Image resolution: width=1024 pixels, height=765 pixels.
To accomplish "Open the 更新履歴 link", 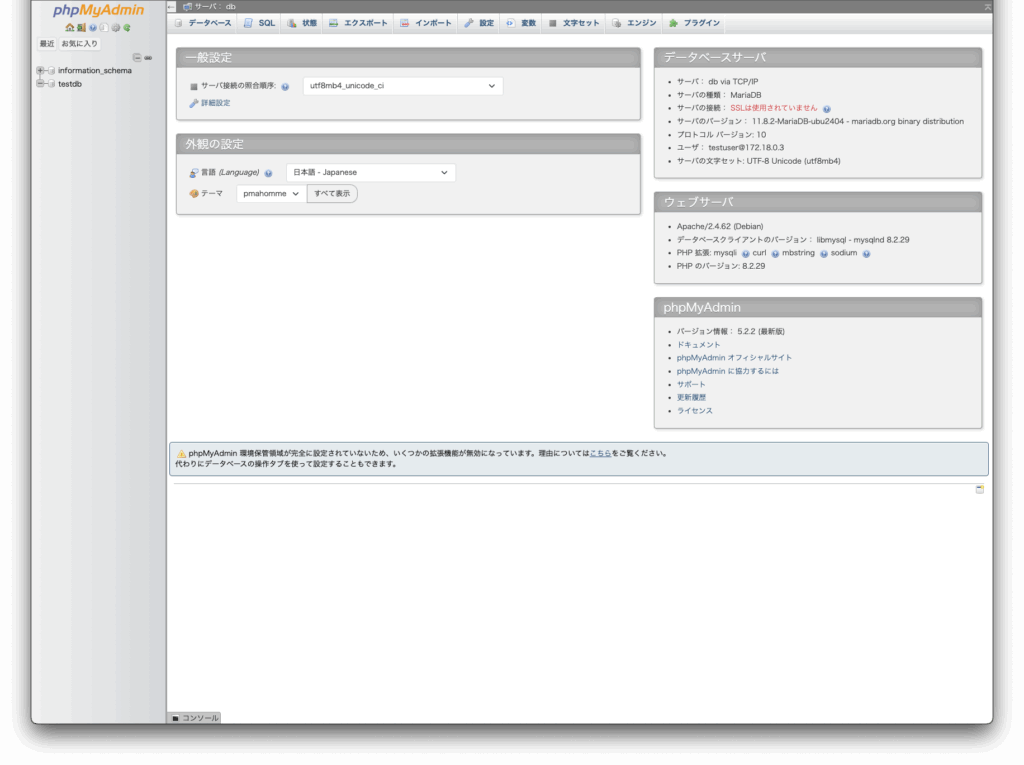I will tap(691, 398).
